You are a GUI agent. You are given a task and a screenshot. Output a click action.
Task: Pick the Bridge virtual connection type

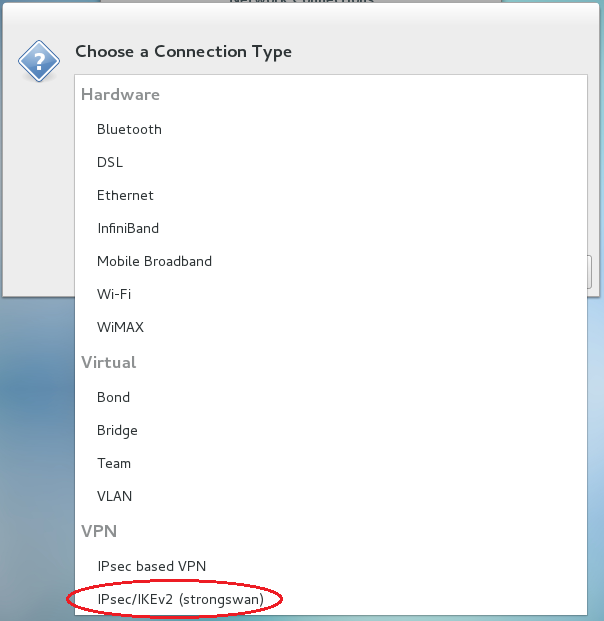point(117,430)
